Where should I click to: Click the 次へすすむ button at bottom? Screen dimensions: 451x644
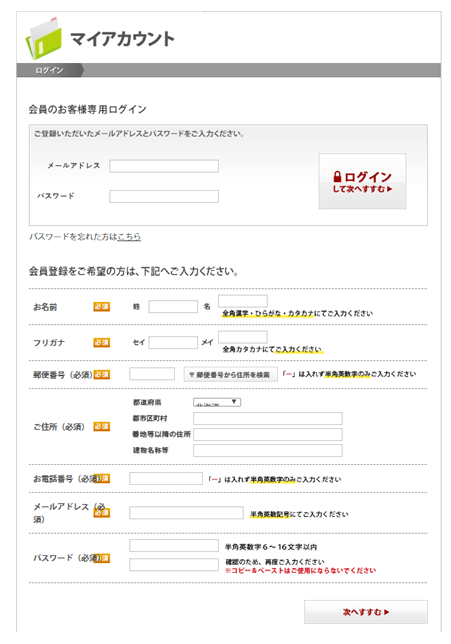click(366, 612)
